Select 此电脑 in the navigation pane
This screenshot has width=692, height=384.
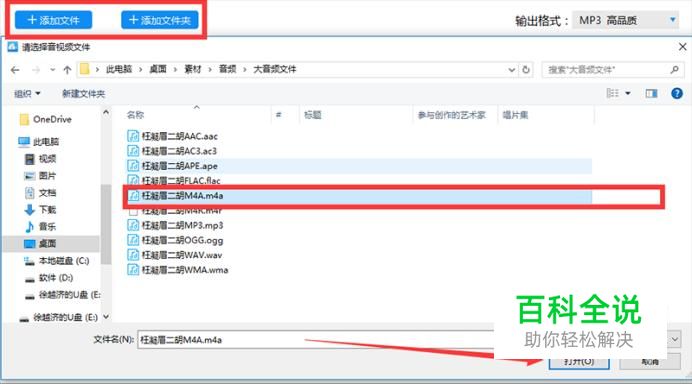click(39, 142)
